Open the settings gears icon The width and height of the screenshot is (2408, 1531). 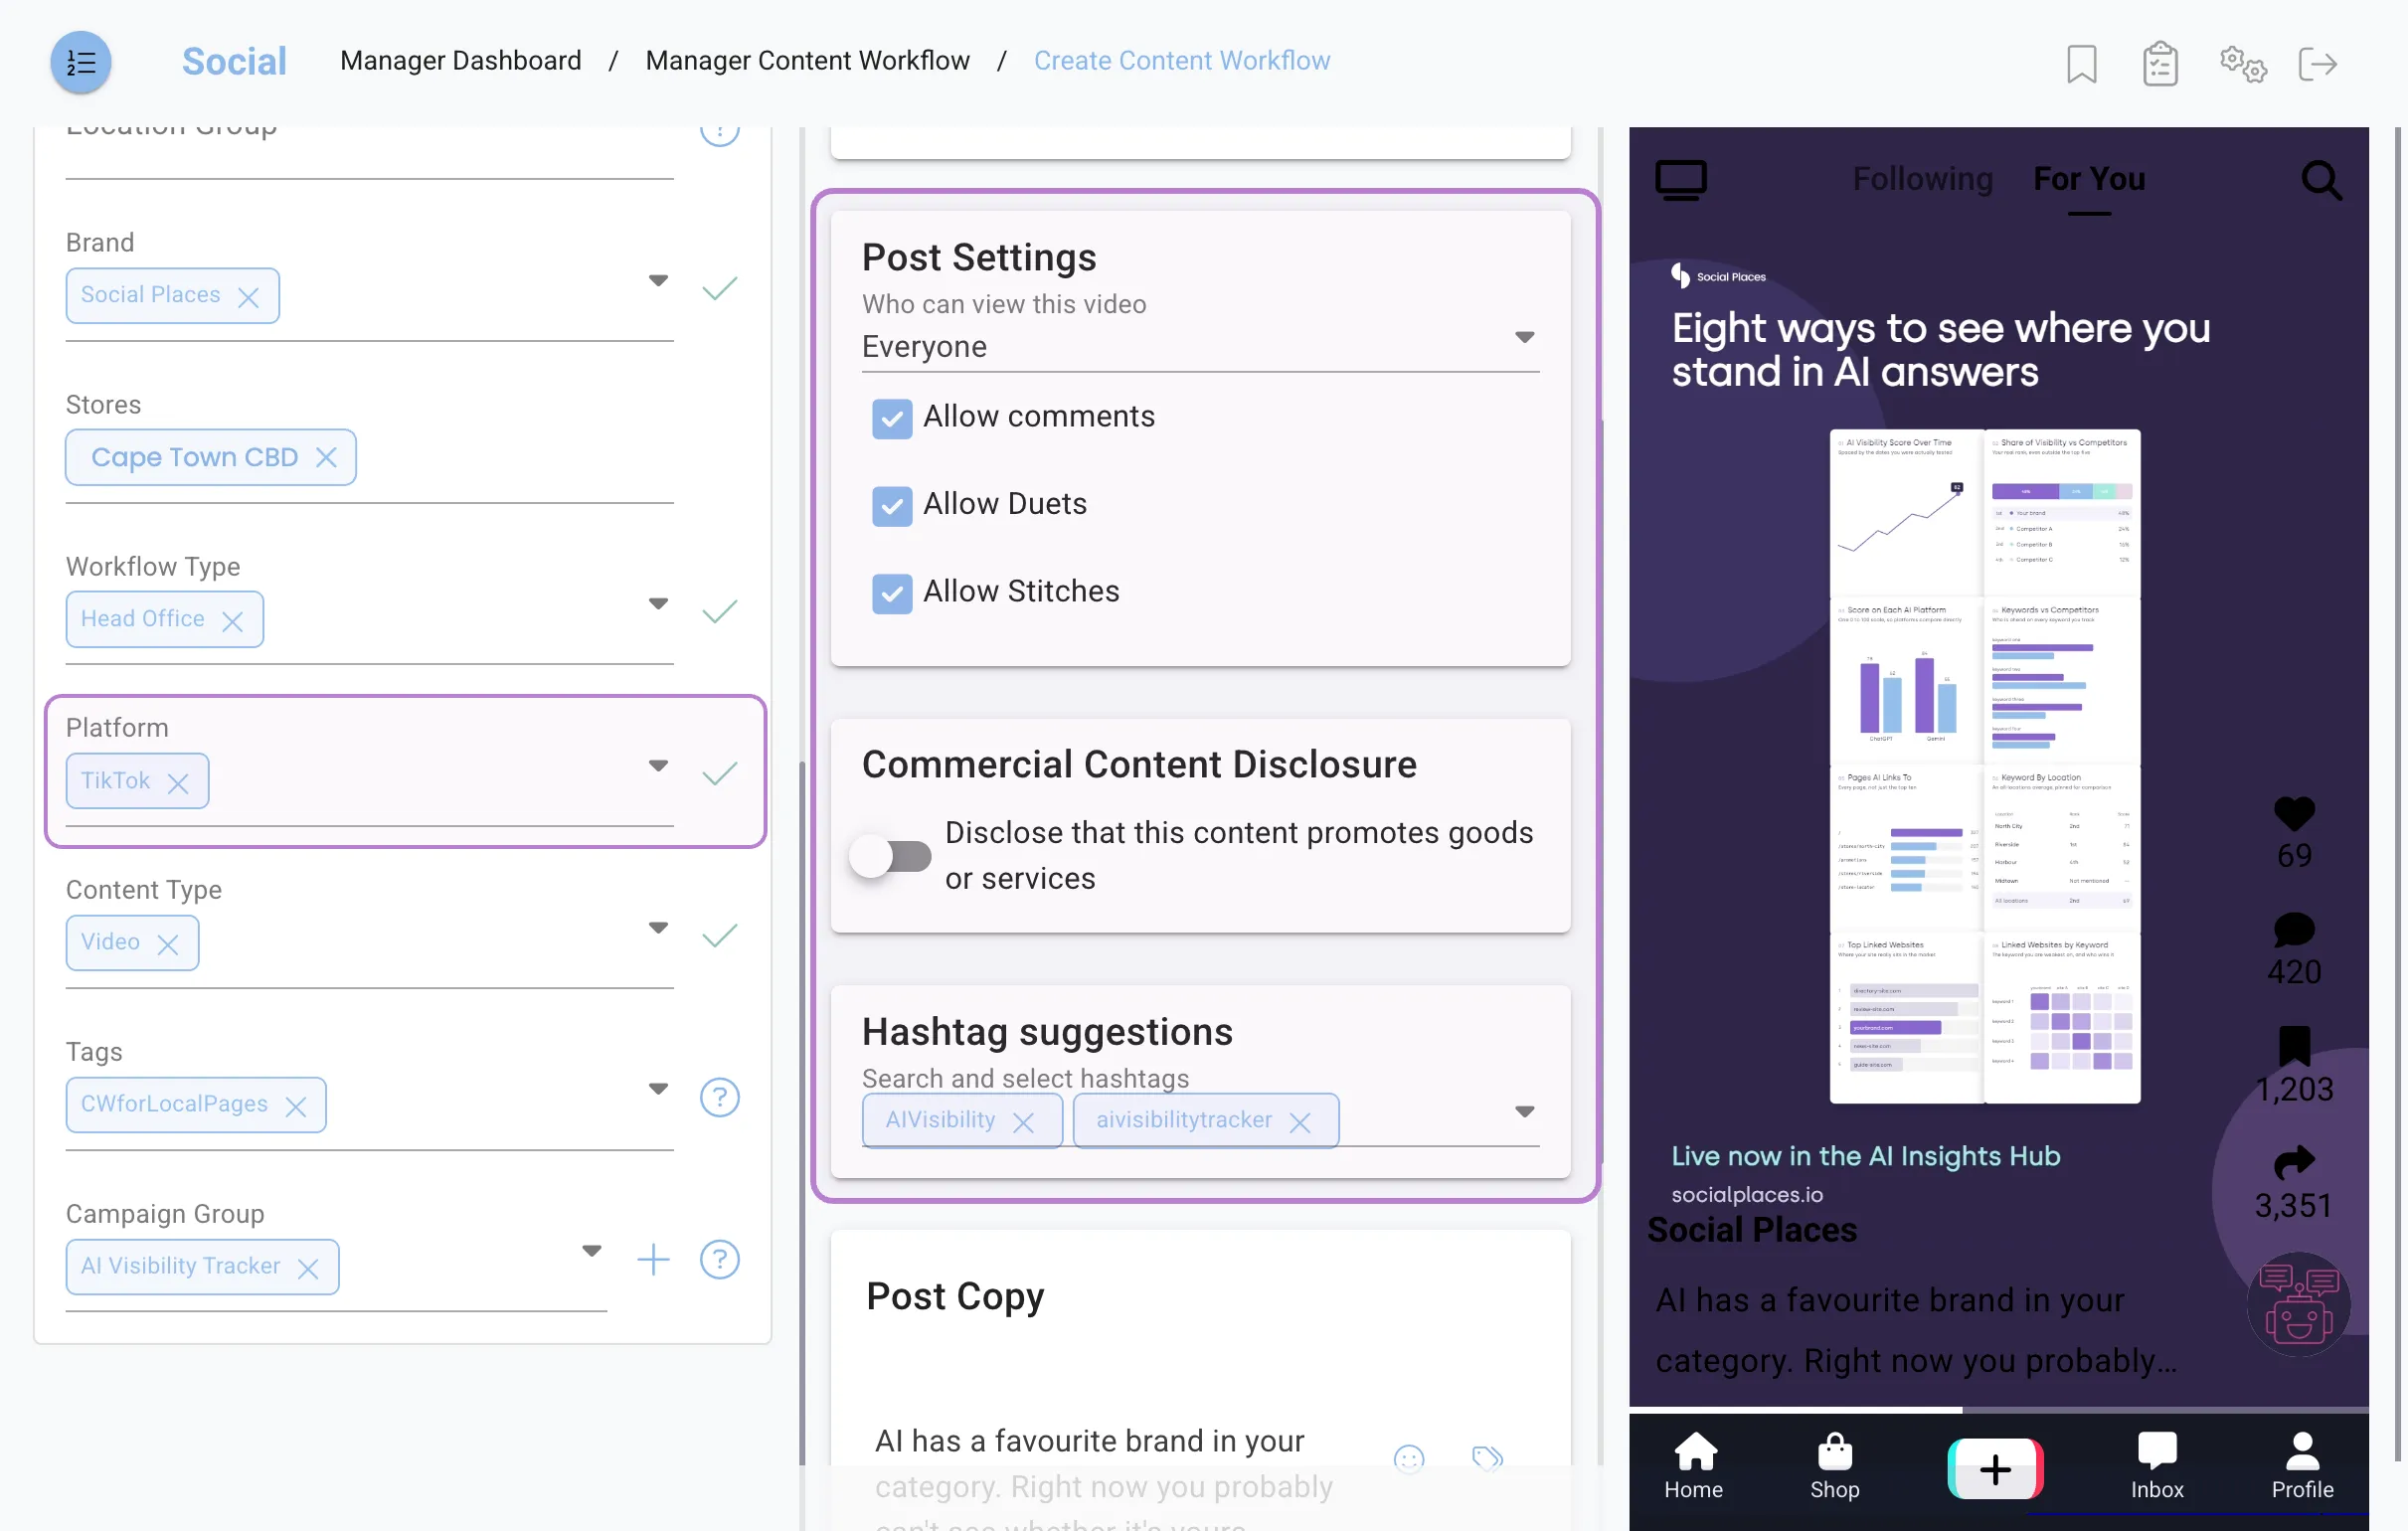[x=2242, y=65]
